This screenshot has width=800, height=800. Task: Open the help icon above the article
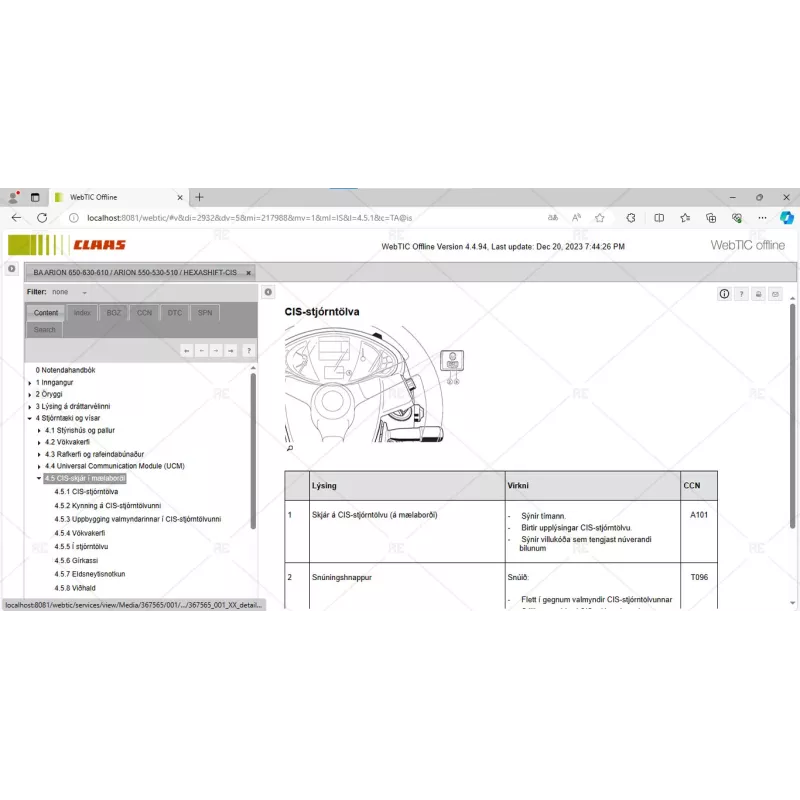click(x=741, y=294)
